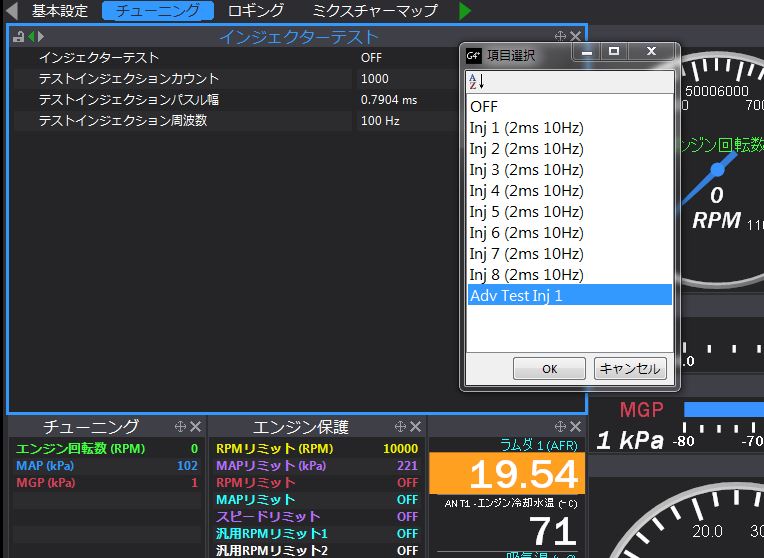Viewport: 764px width, 558px height.
Task: Click テストインジェクションパスル幅 row
Action: tap(183, 99)
